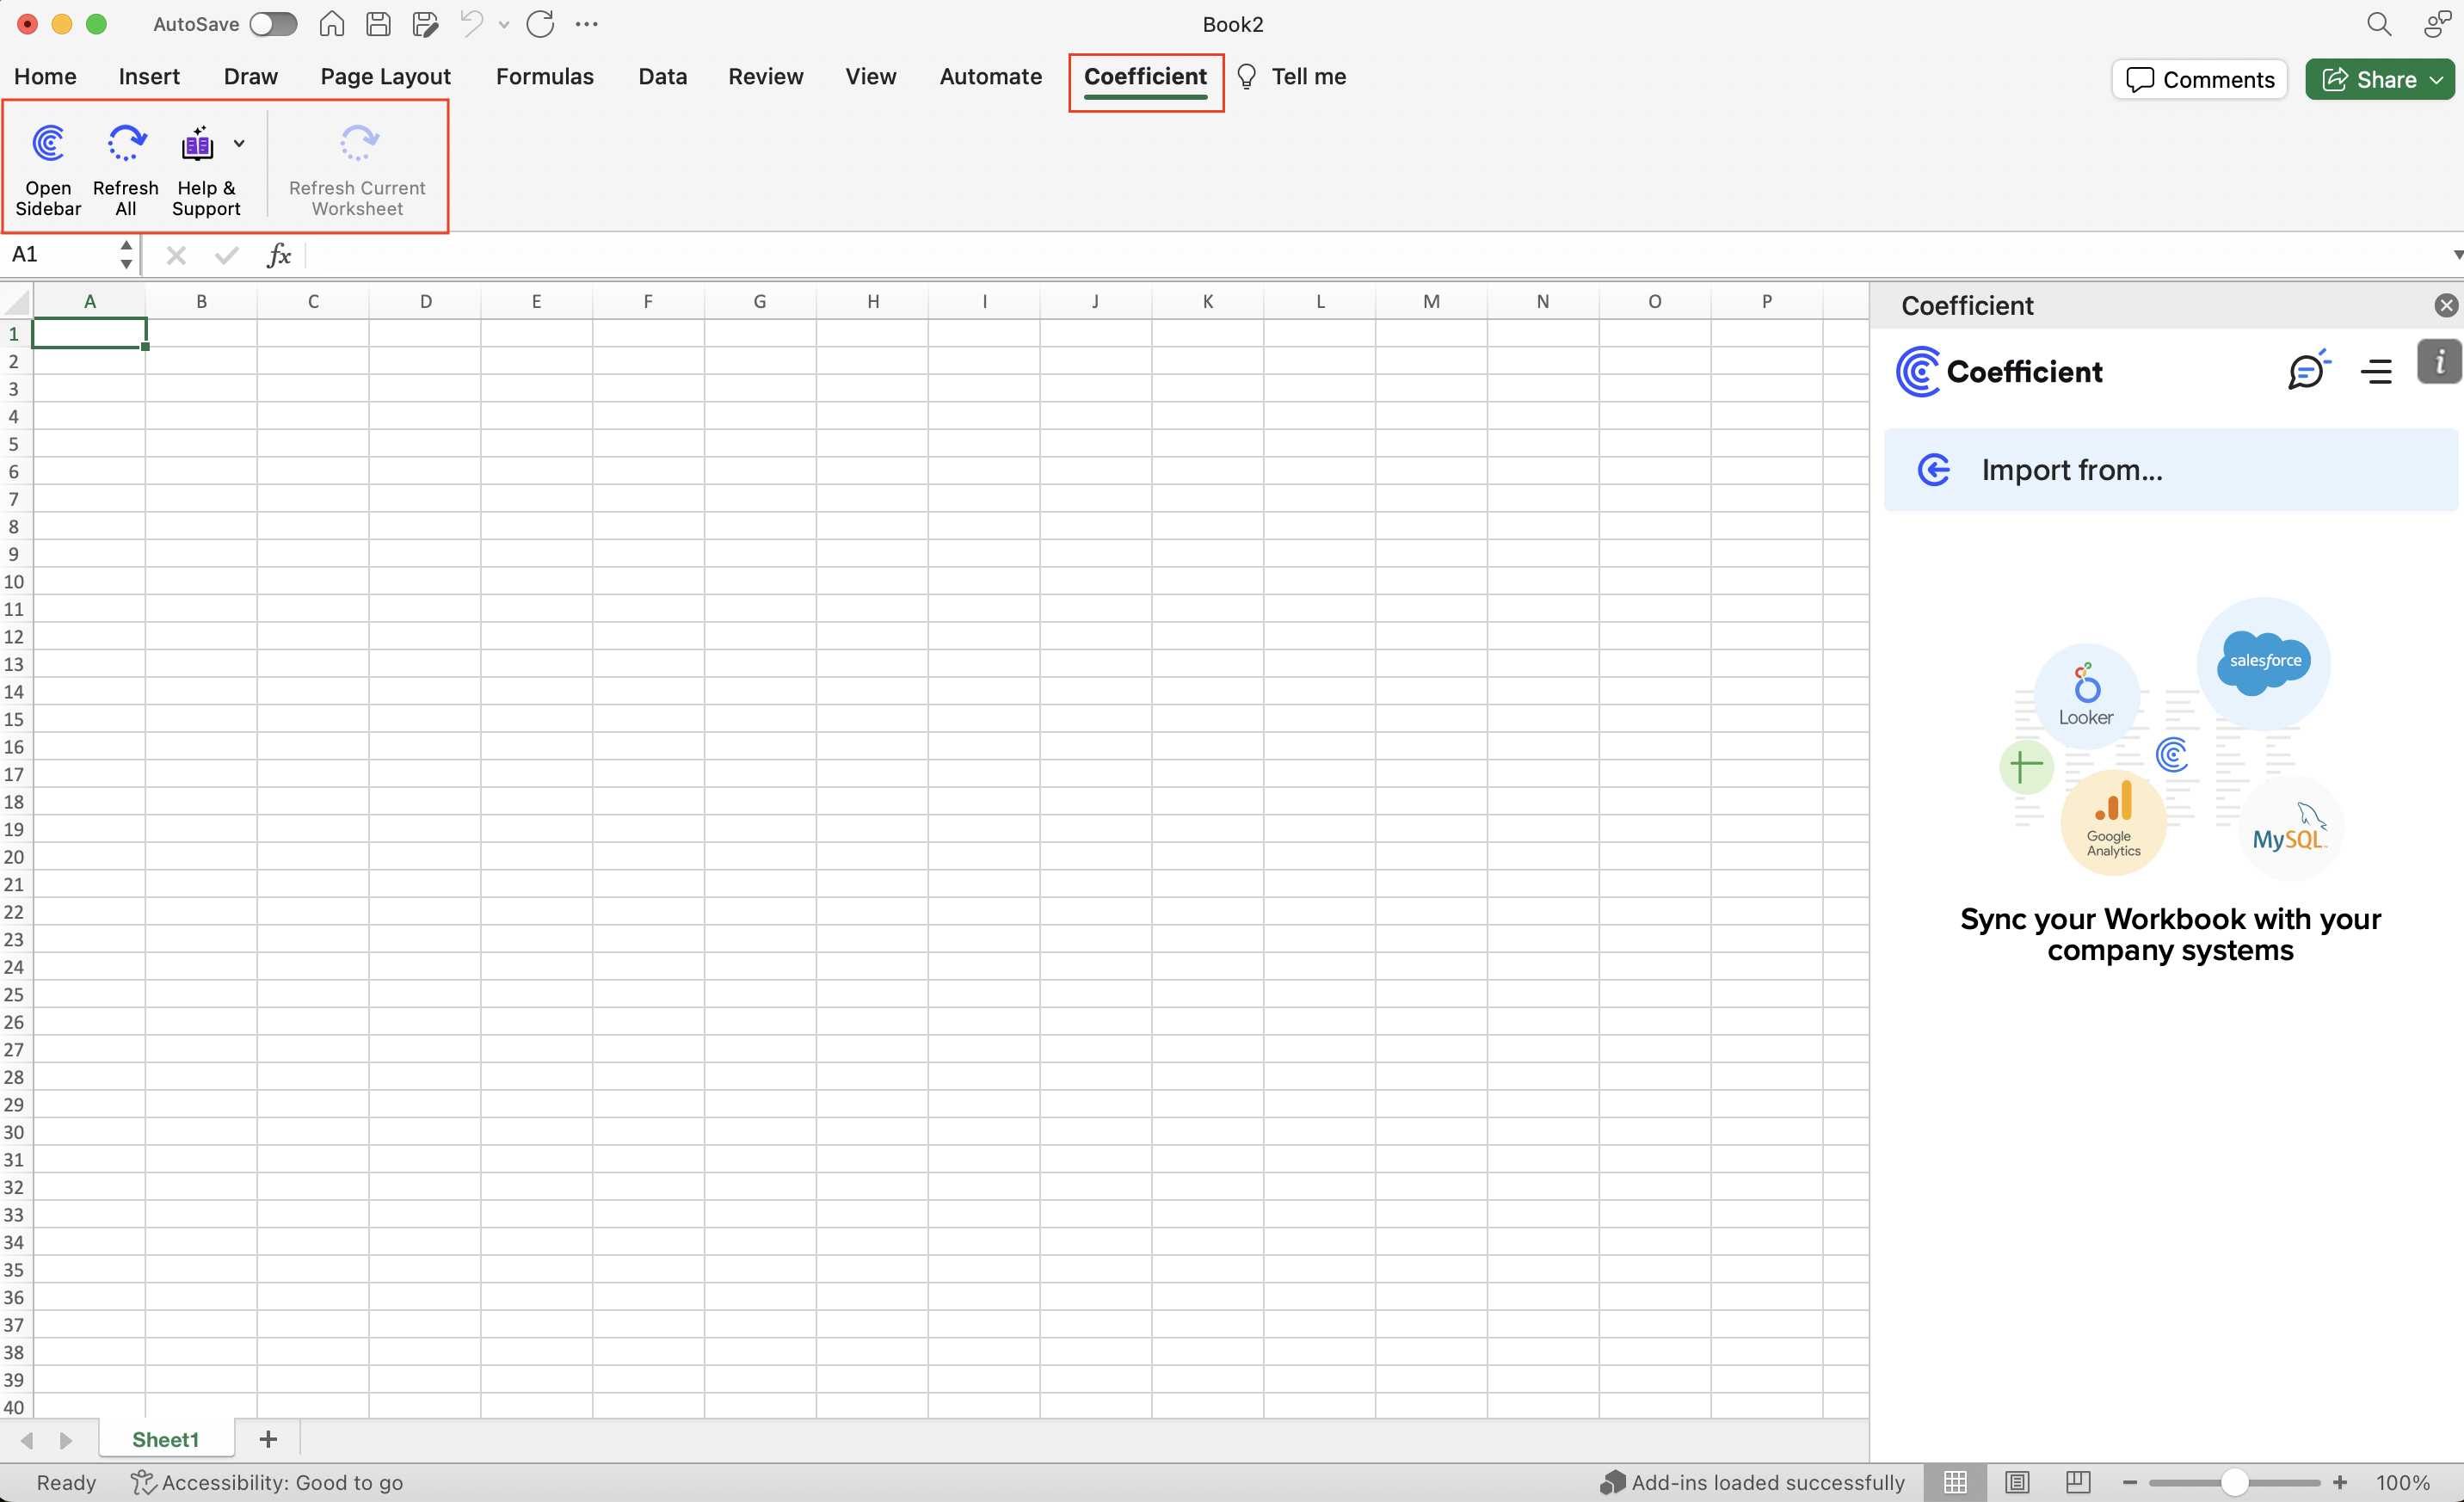Add a new sheet with plus button
Image resolution: width=2464 pixels, height=1502 pixels.
point(268,1439)
